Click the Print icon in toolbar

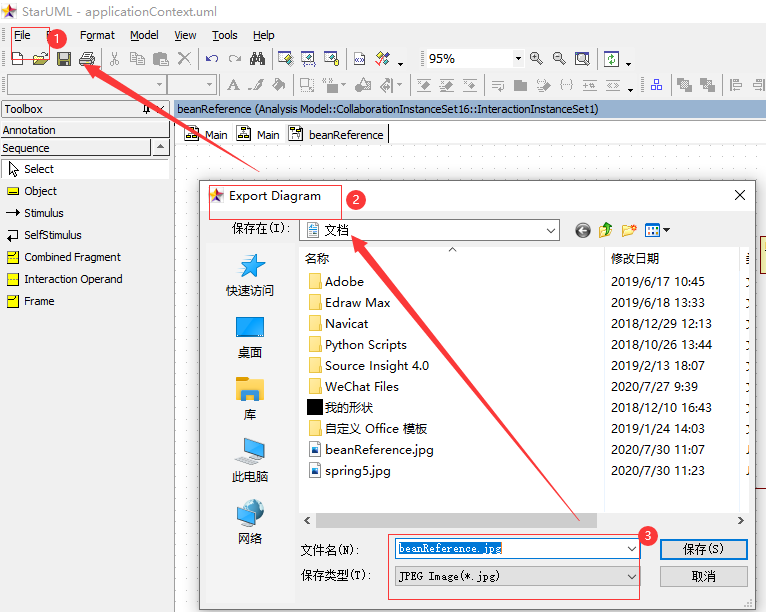tap(87, 59)
